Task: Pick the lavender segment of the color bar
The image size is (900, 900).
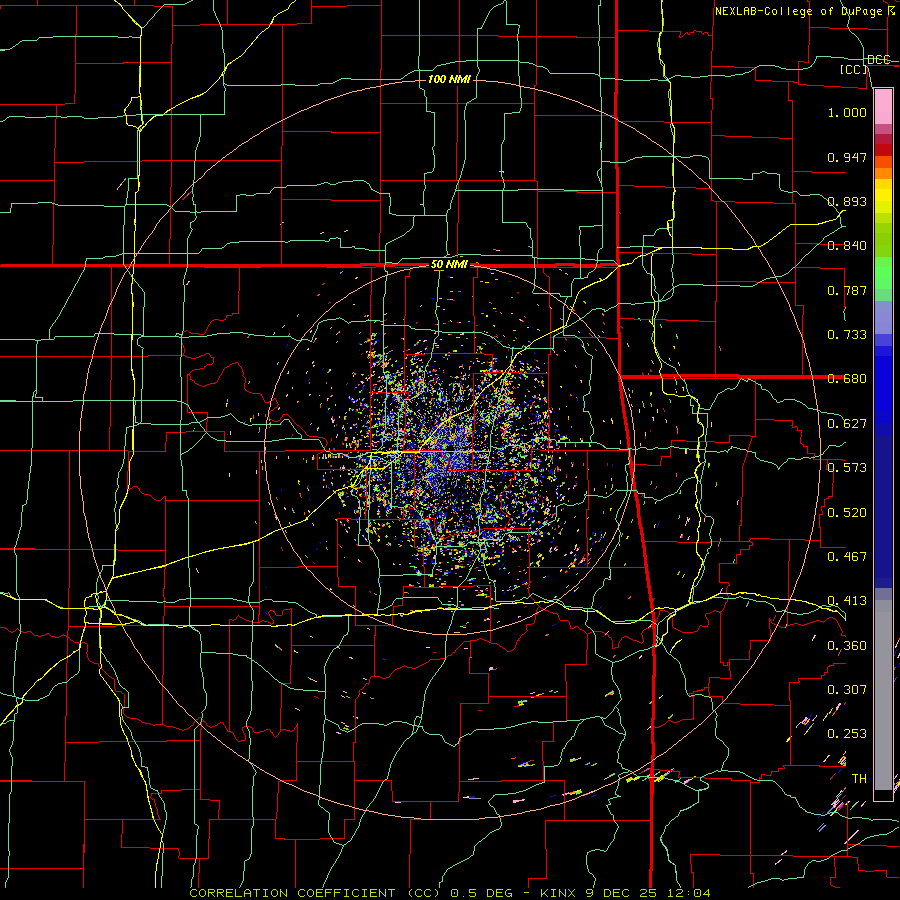Action: [883, 317]
